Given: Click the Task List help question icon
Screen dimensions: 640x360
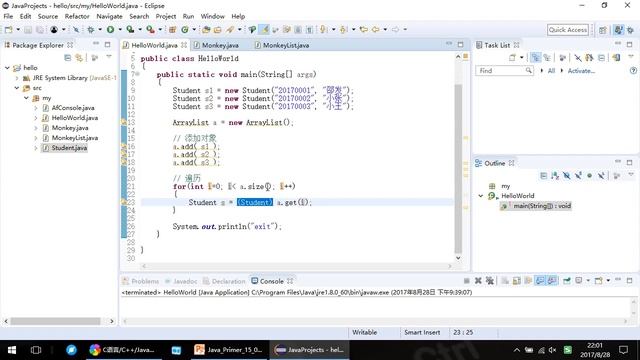Looking at the screenshot, I should 633,71.
